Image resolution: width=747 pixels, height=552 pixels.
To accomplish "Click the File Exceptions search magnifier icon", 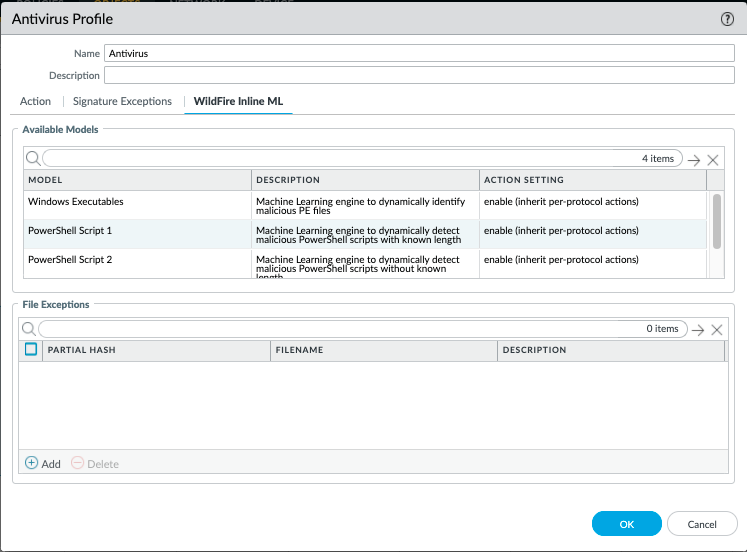I will pos(29,329).
